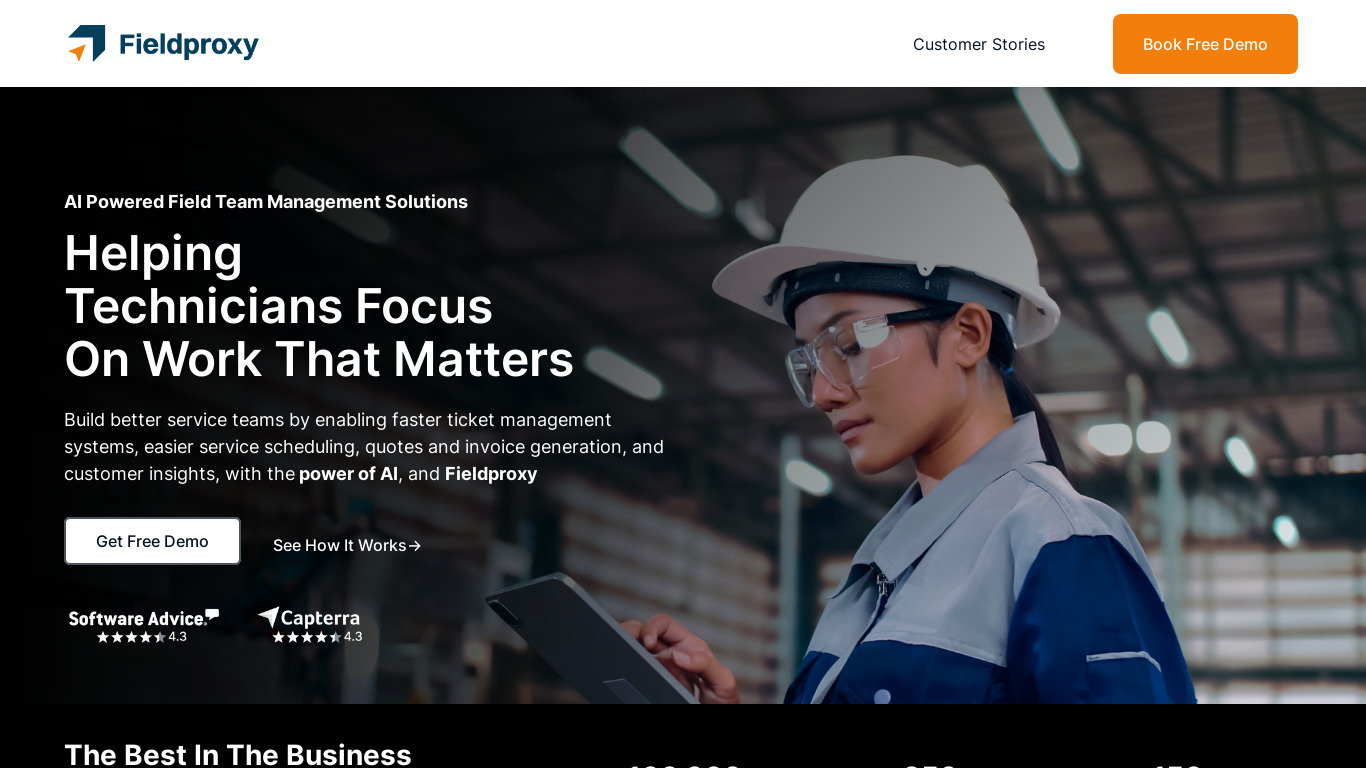Click the bold power of AI text

coord(348,474)
